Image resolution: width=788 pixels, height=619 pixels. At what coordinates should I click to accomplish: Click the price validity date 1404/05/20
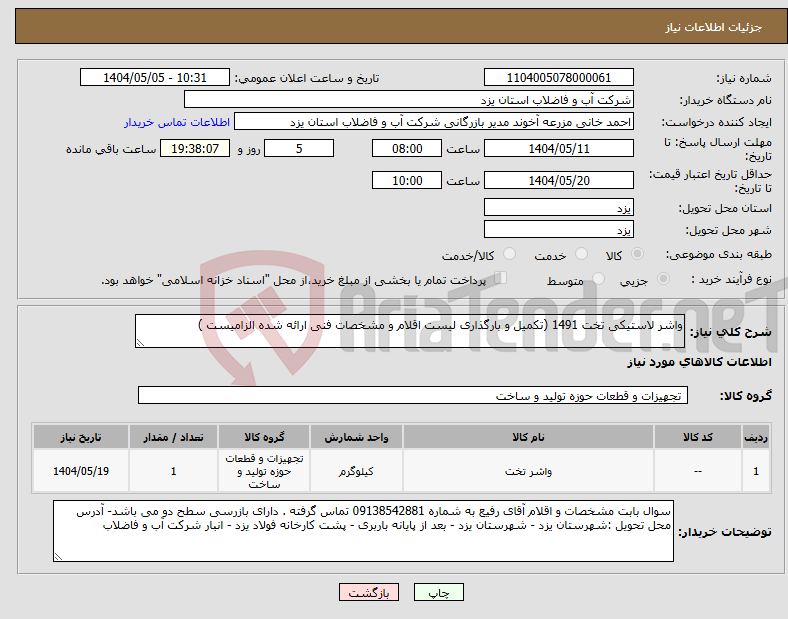[x=559, y=180]
